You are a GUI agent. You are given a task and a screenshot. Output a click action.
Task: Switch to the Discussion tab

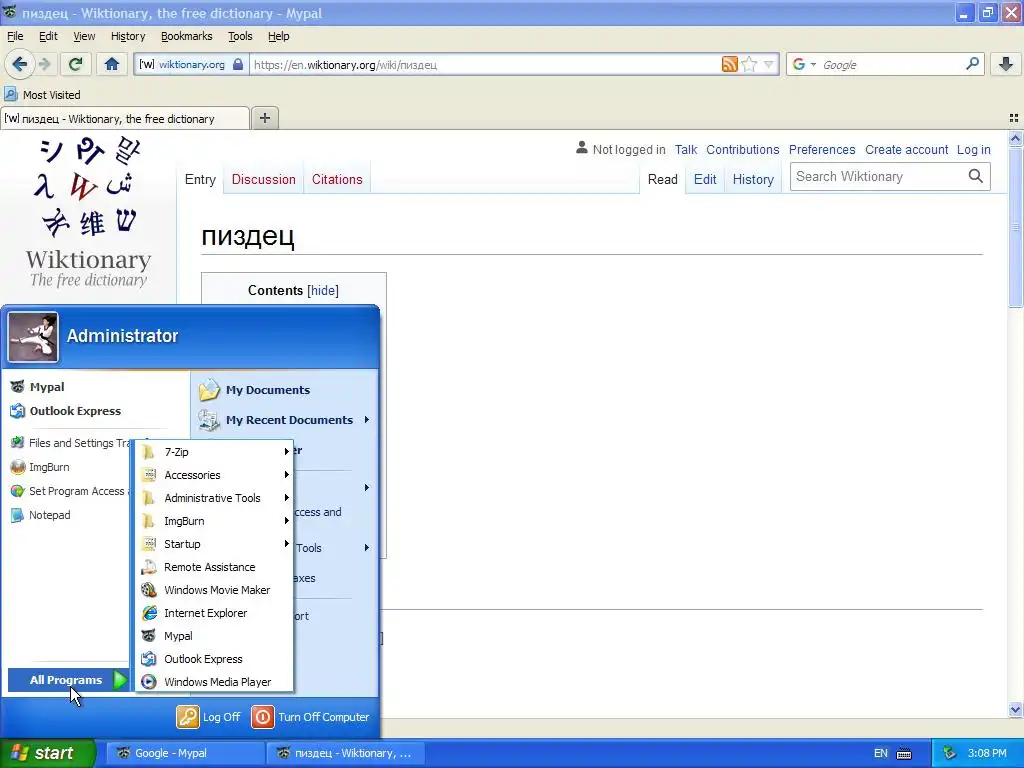[263, 179]
